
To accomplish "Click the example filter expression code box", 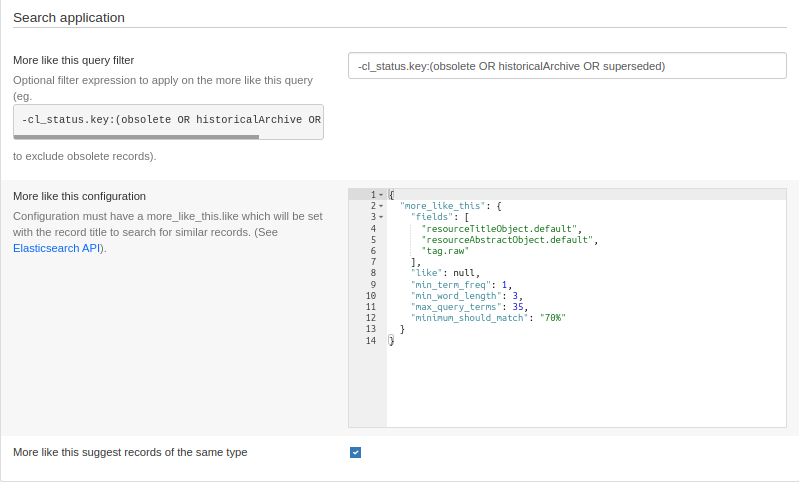I will [168, 120].
